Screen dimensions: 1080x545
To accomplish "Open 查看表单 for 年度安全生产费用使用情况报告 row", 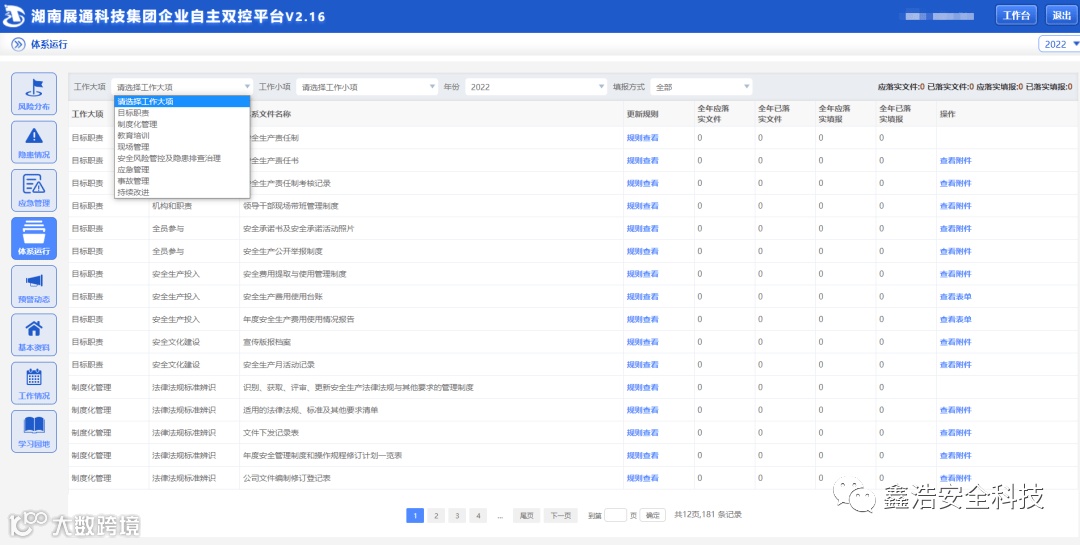I will coord(955,320).
